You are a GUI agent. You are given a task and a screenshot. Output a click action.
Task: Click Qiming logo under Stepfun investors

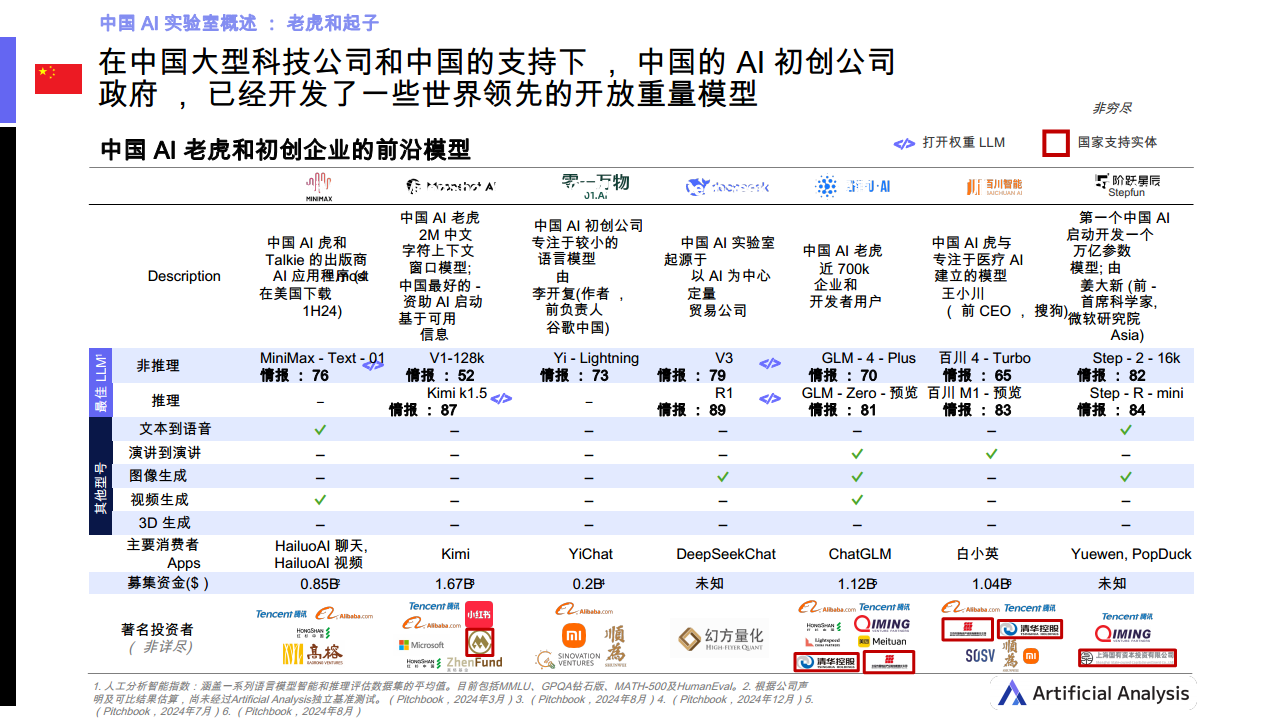click(1124, 633)
